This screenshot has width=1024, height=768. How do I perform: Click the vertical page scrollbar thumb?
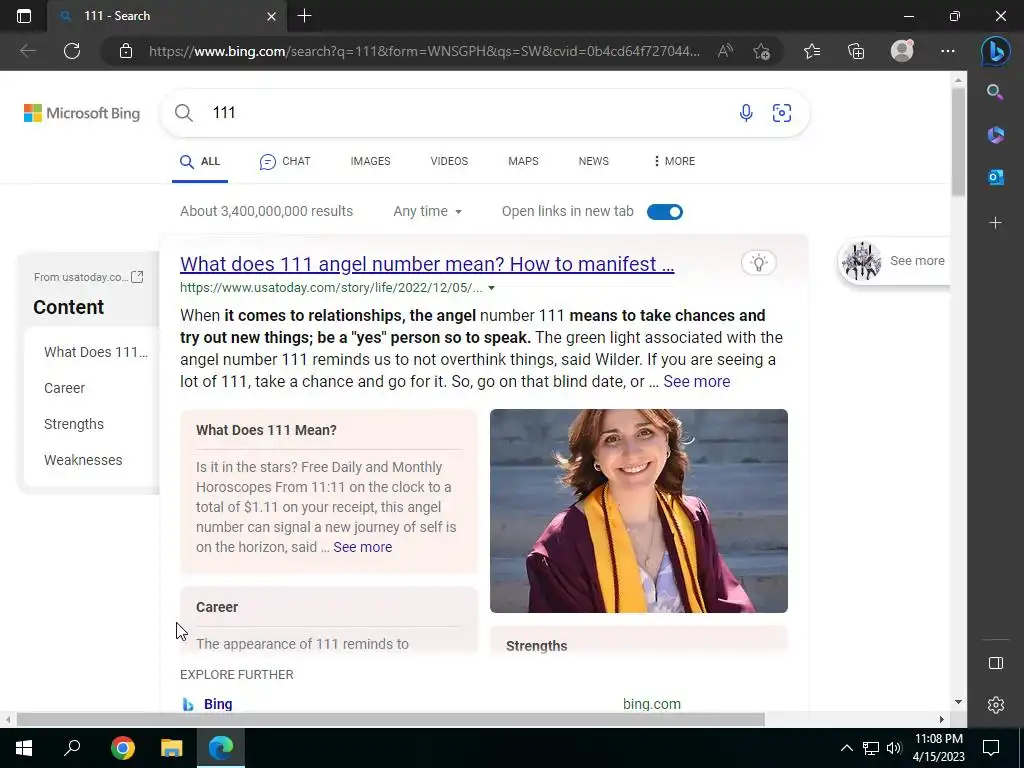tap(958, 142)
